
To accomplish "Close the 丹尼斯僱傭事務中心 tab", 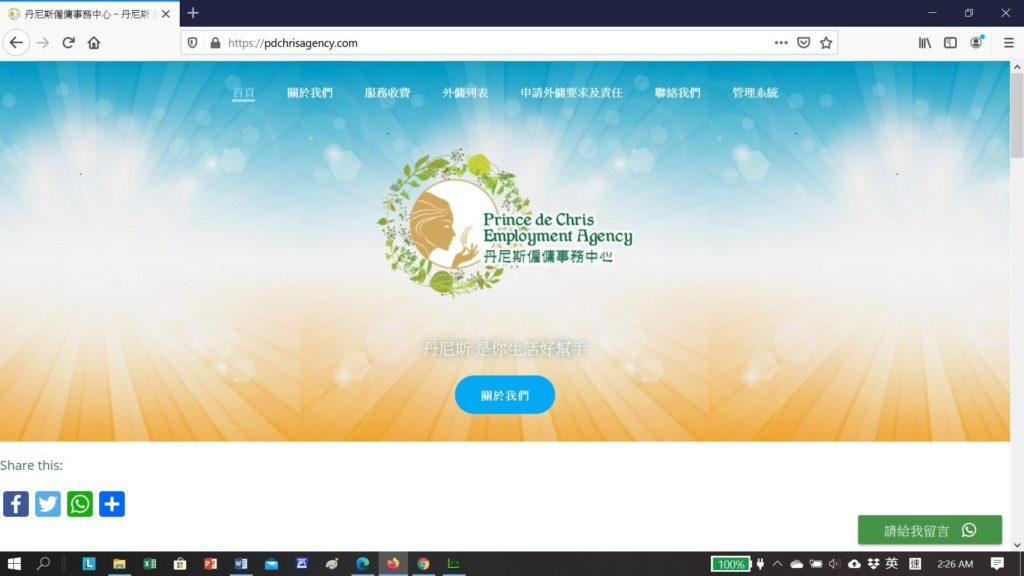I will click(166, 14).
